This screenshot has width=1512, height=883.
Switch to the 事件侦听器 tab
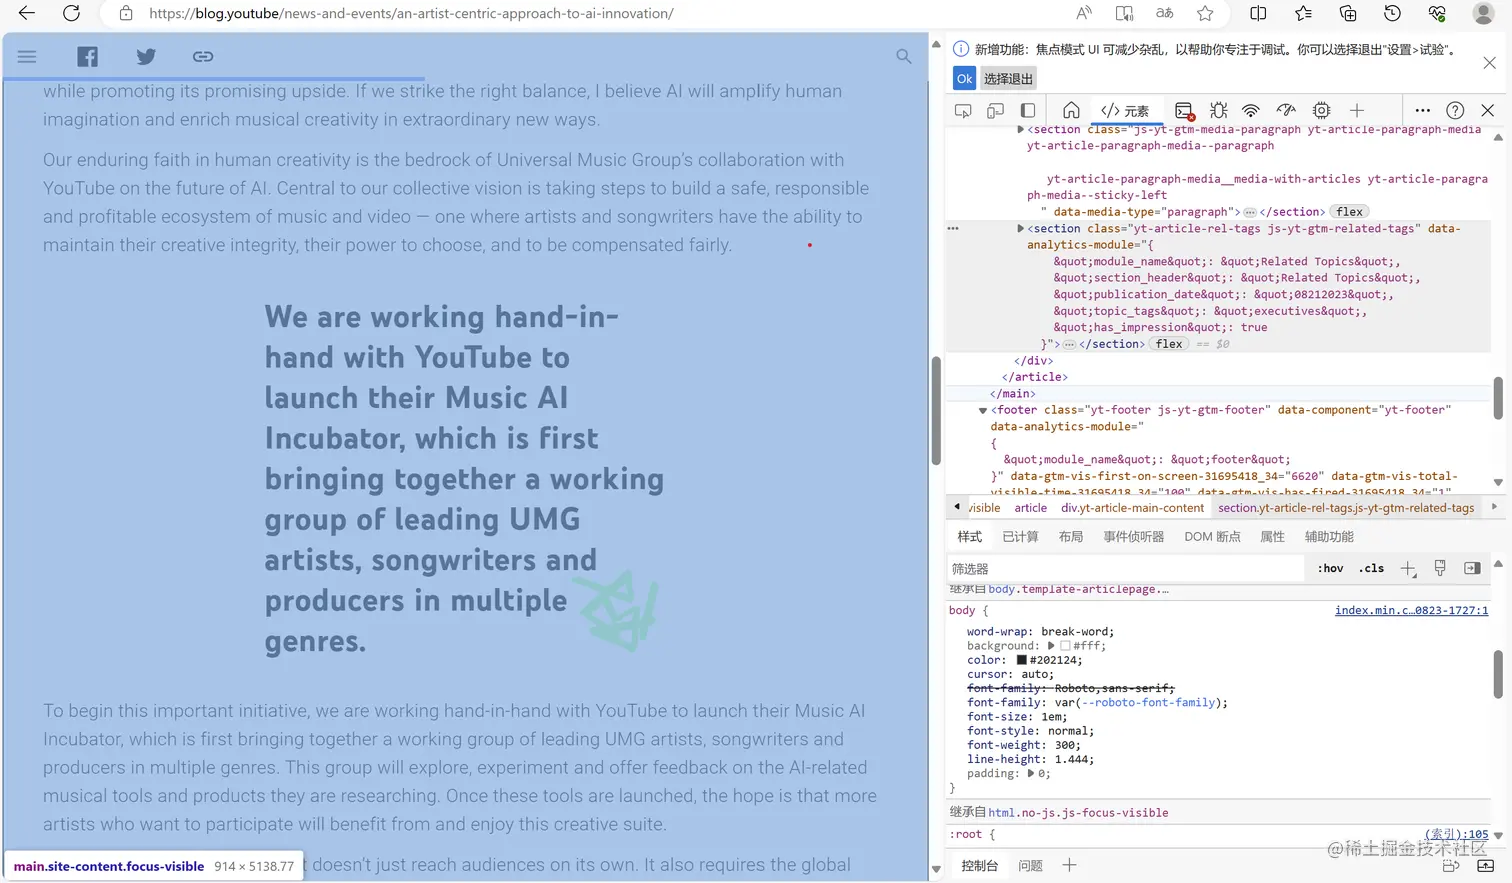pos(1134,537)
